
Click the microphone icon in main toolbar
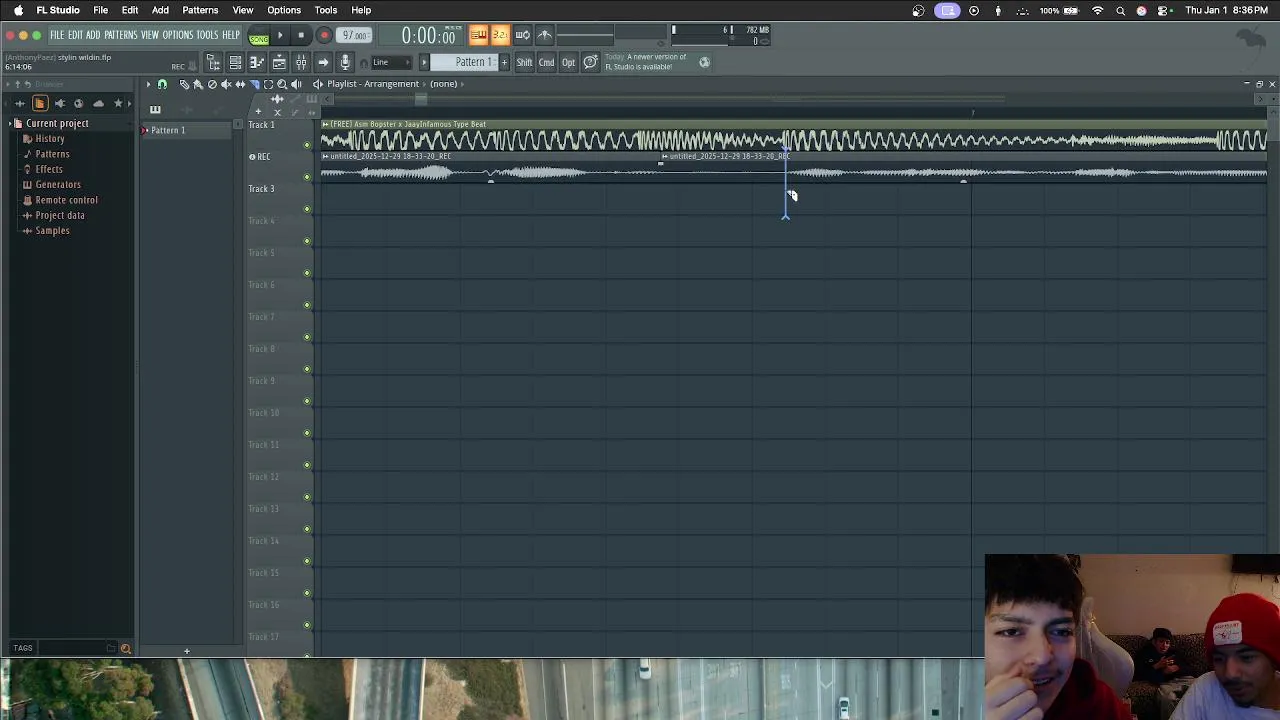click(345, 62)
